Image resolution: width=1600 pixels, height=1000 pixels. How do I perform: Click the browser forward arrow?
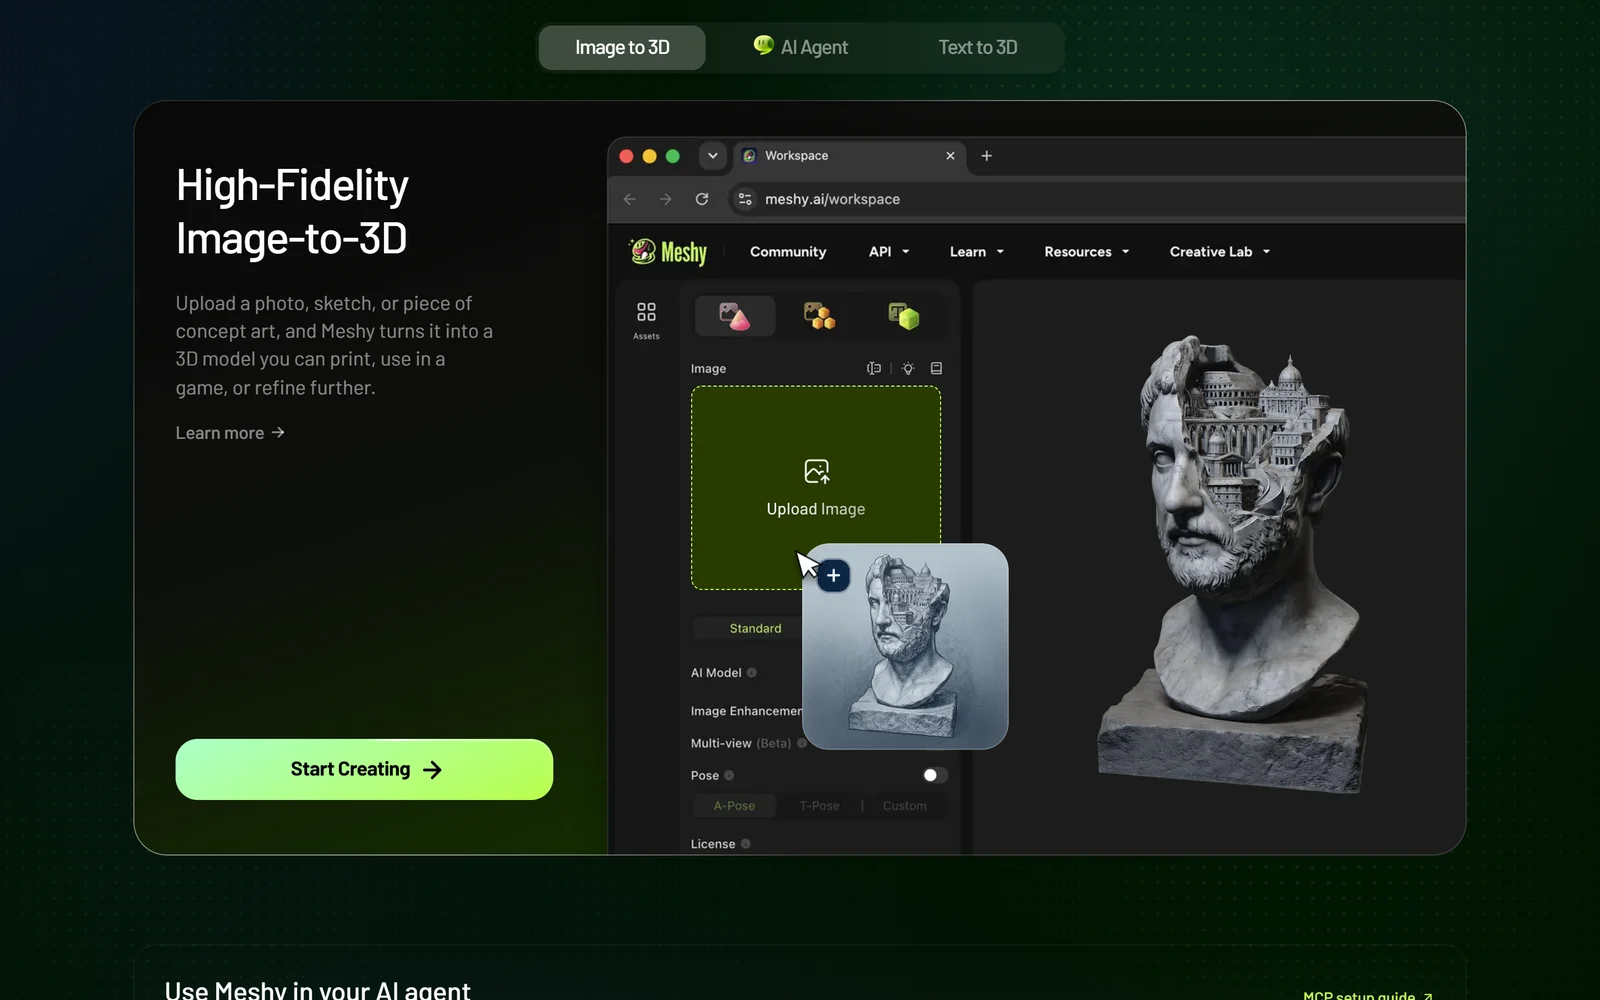click(x=665, y=199)
